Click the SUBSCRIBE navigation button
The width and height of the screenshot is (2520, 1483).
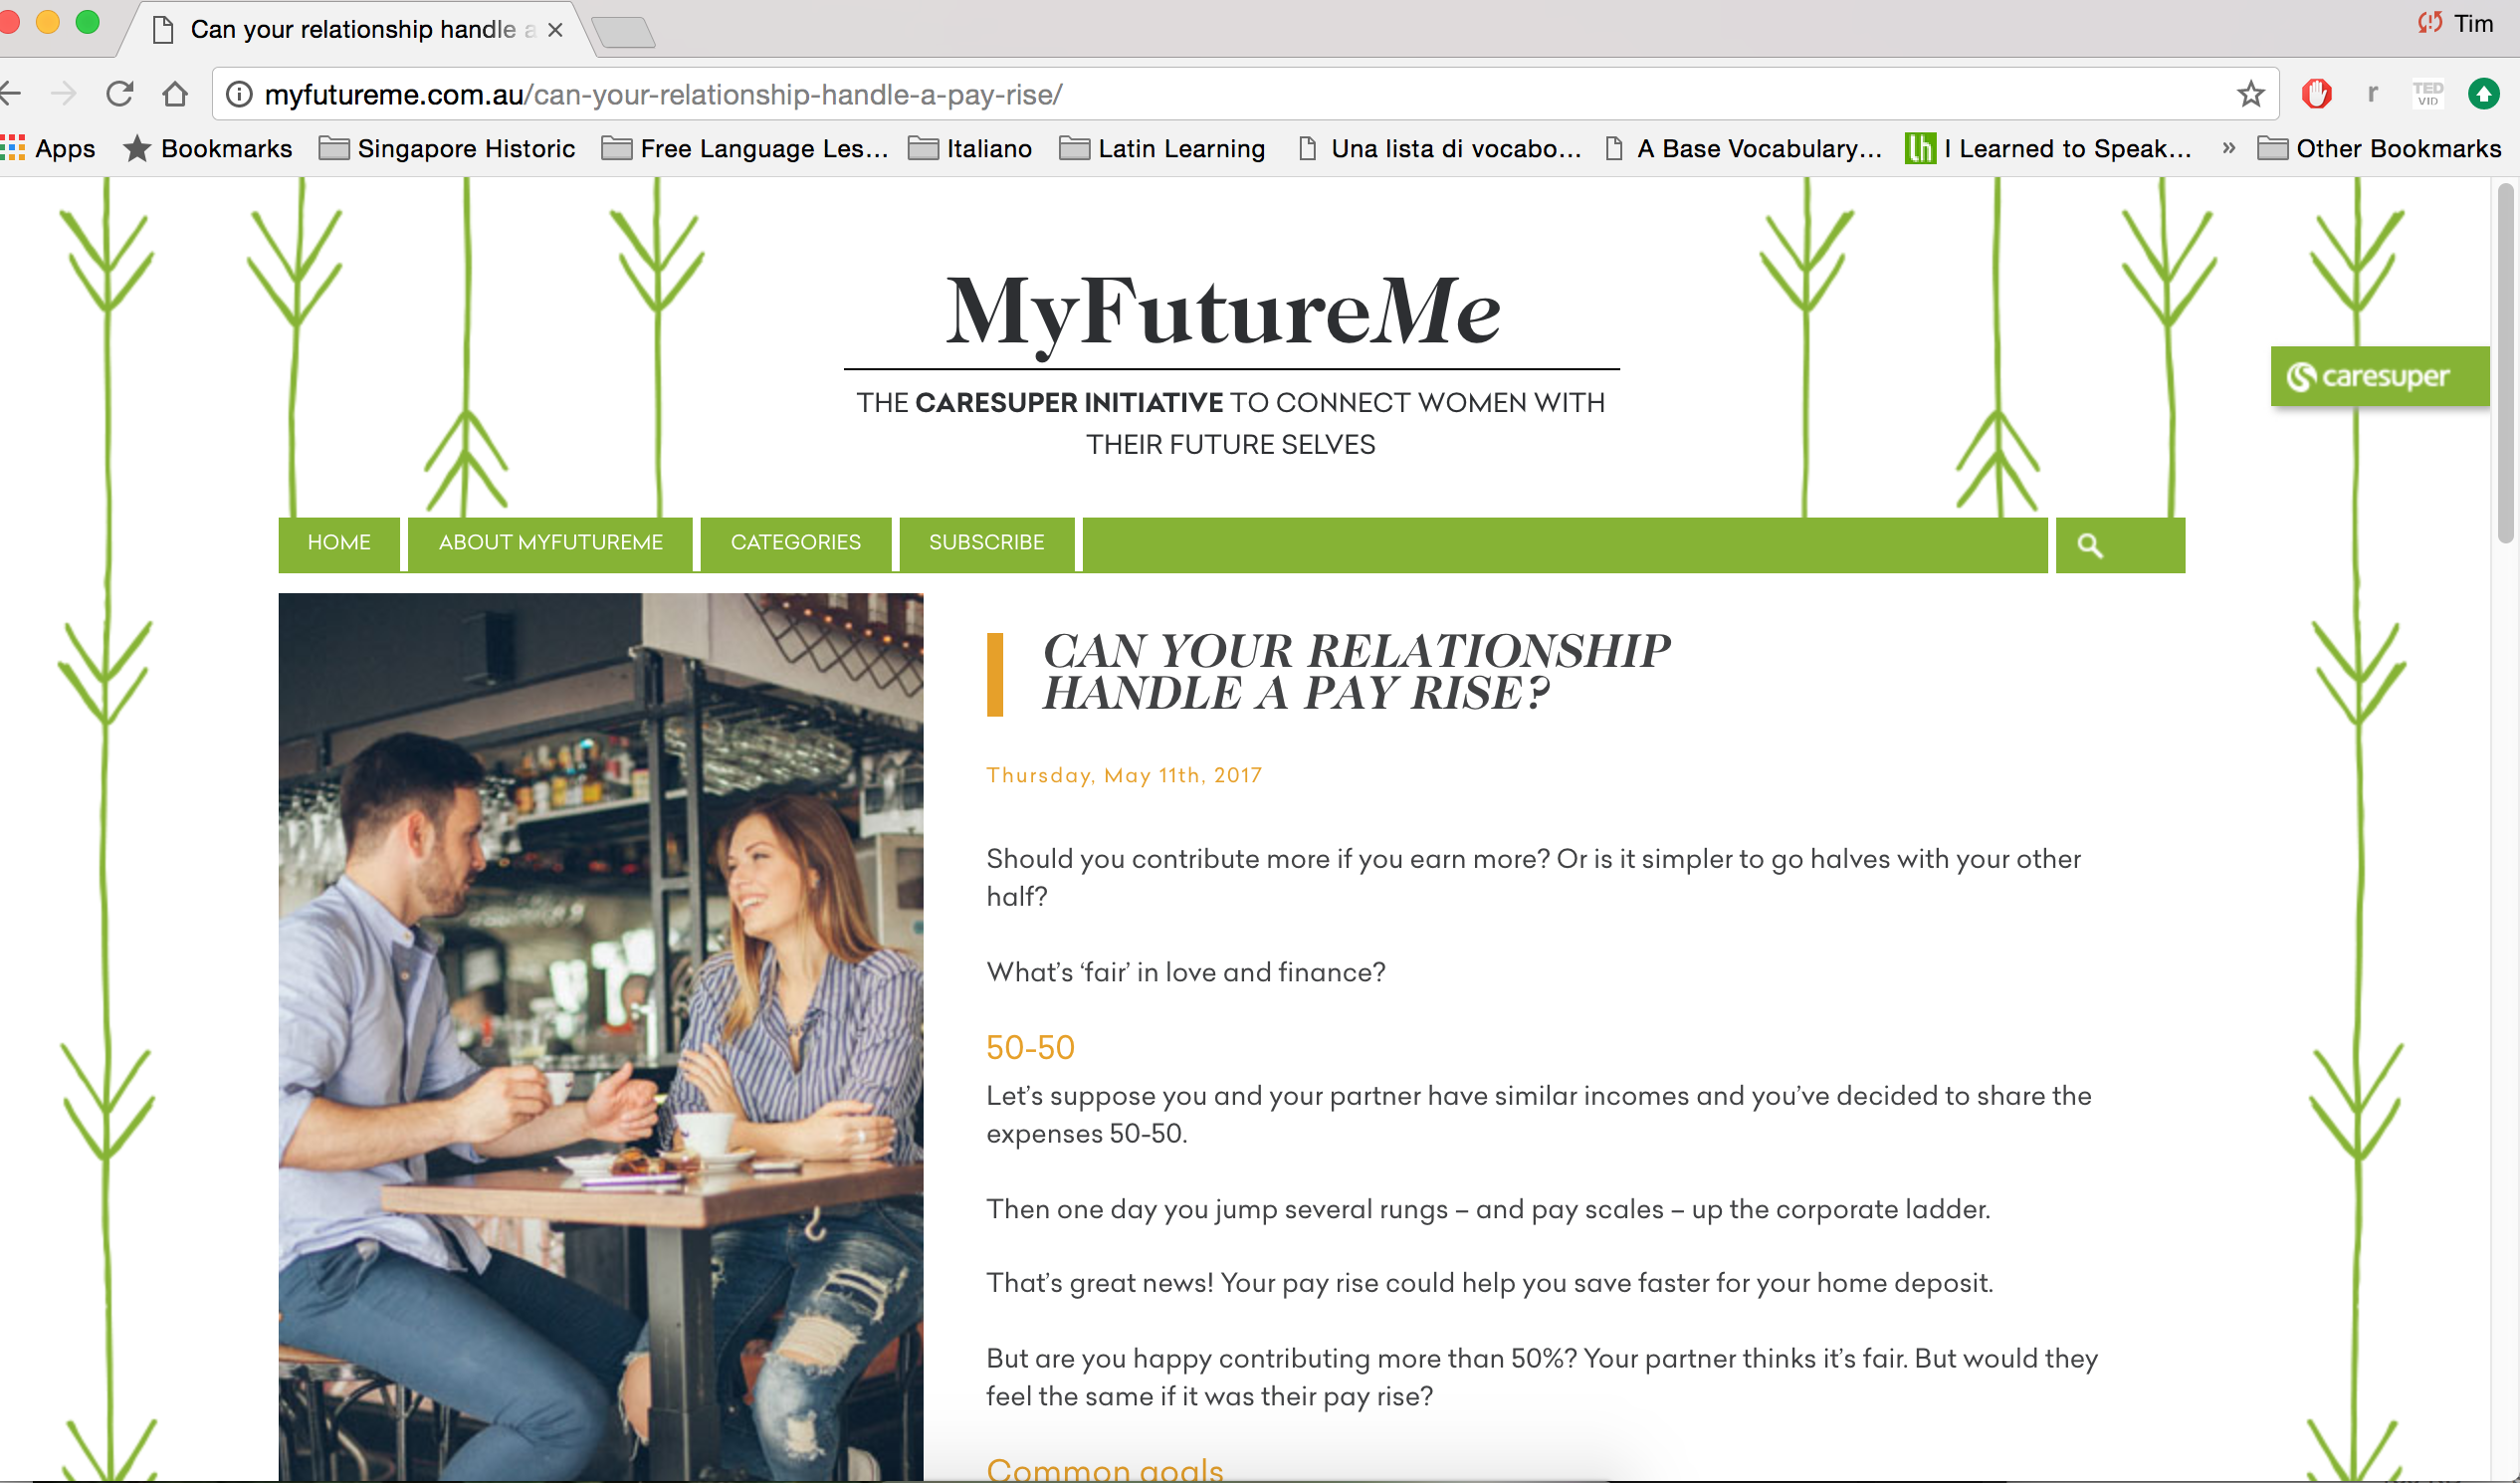(x=986, y=542)
